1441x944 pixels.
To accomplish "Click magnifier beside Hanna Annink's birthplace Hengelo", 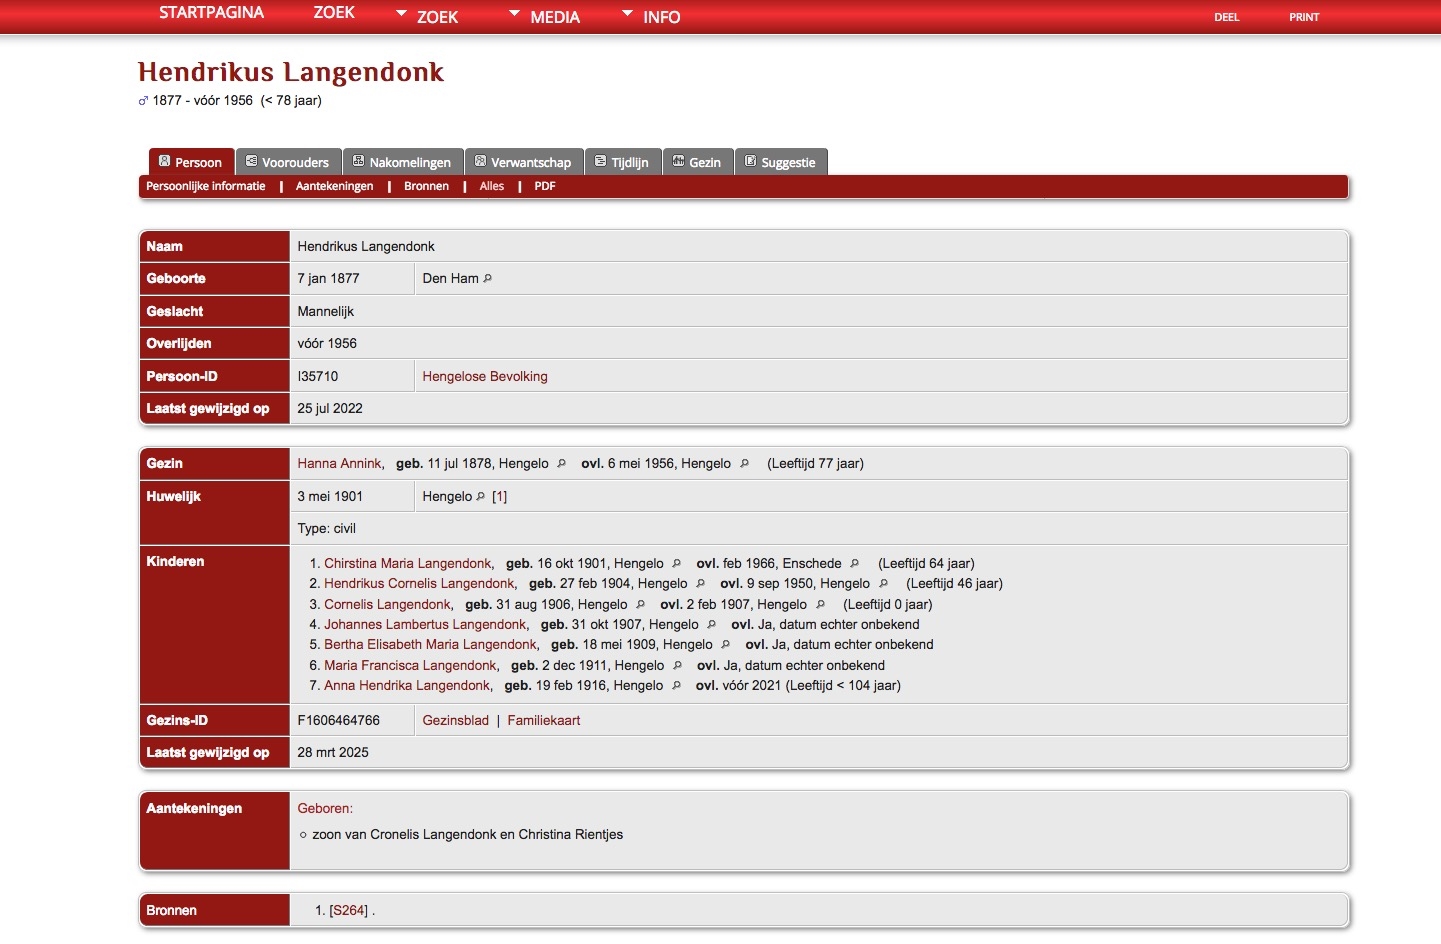I will click(561, 464).
